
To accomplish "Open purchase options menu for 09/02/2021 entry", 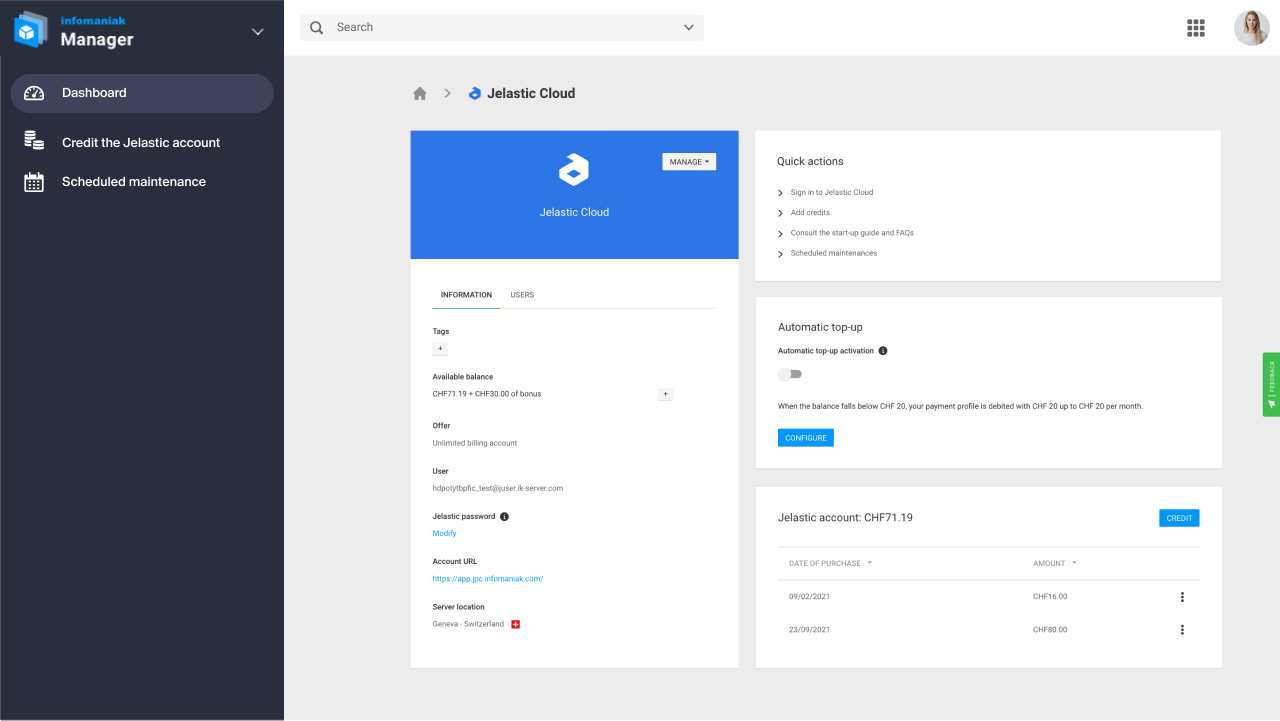I will pos(1182,596).
